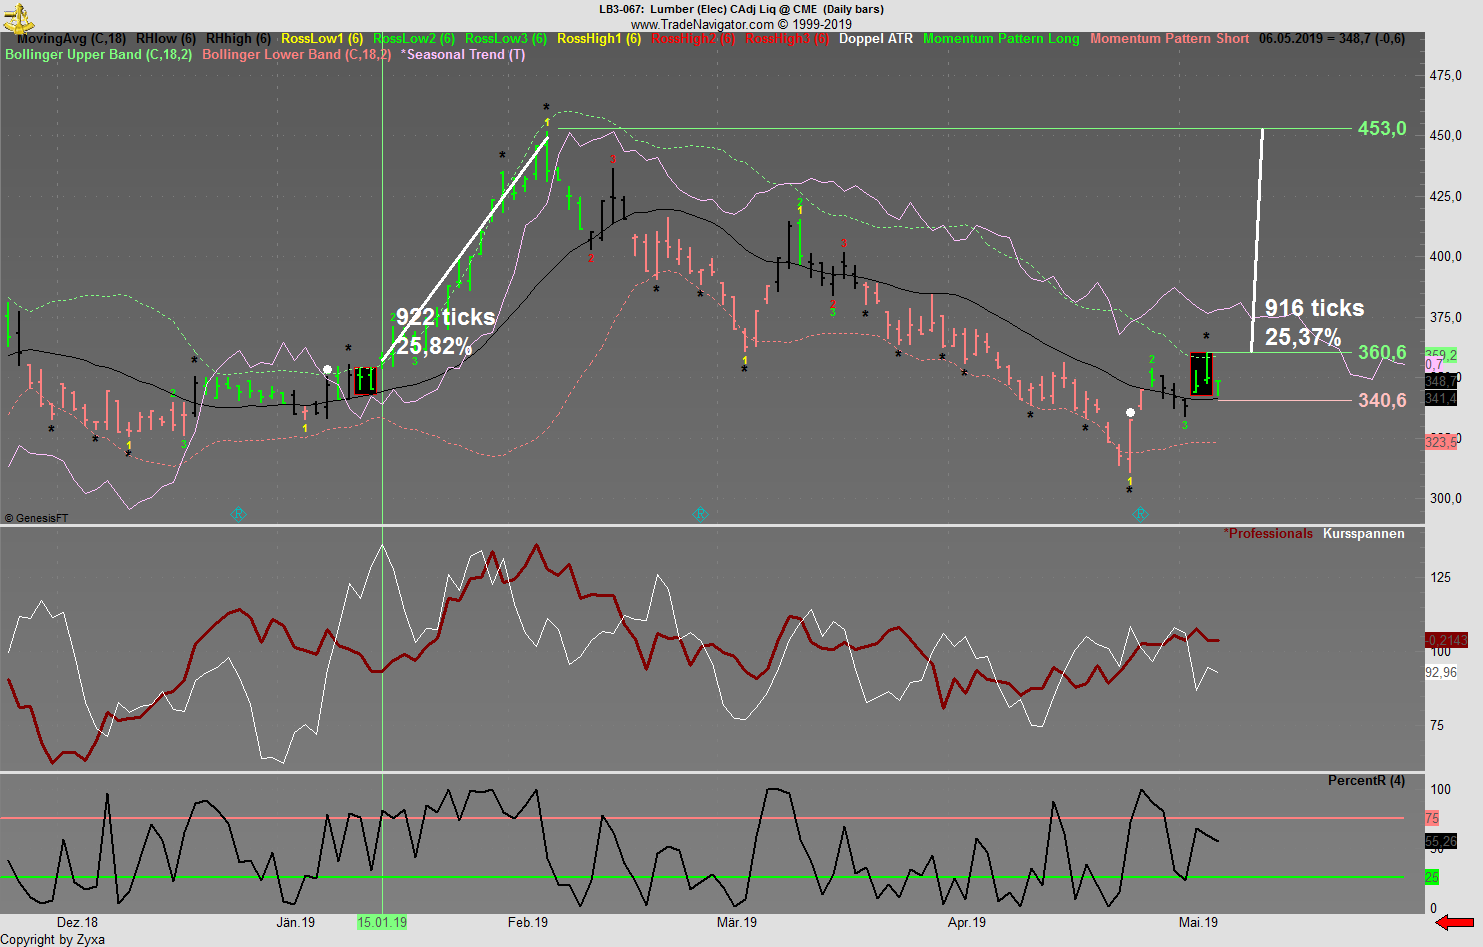1483x947 pixels.
Task: Select the rollover diamond marker near Mär.19
Action: pyautogui.click(x=700, y=515)
